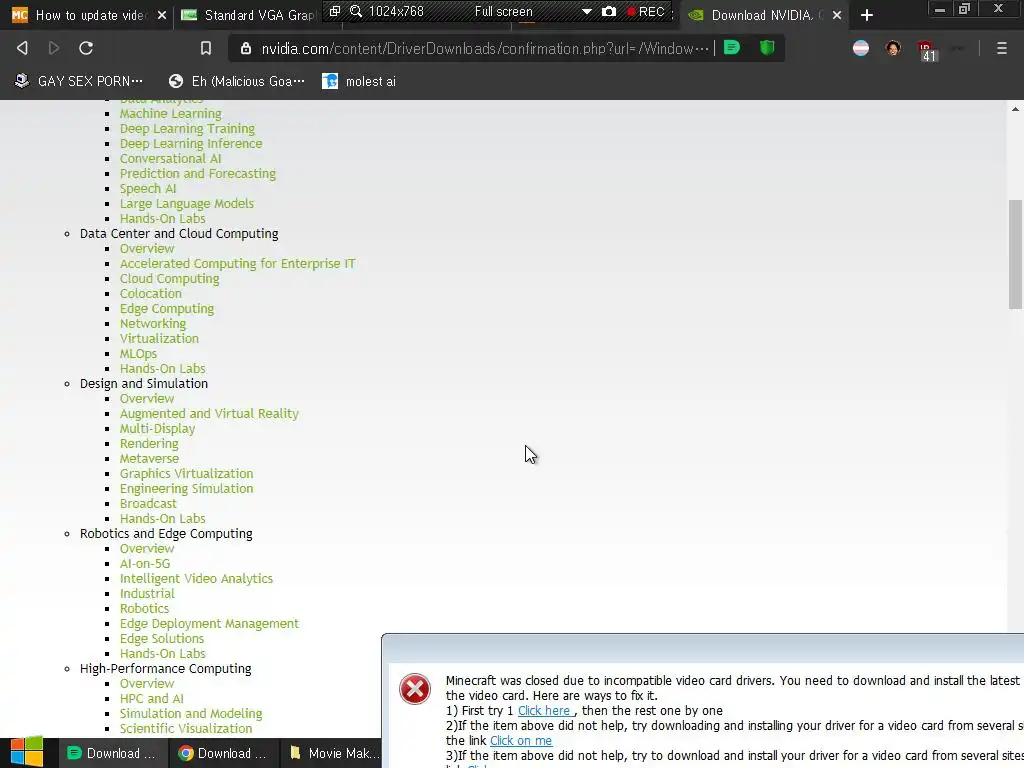Open the Engineering Simulation link
Viewport: 1024px width, 768px height.
[186, 489]
